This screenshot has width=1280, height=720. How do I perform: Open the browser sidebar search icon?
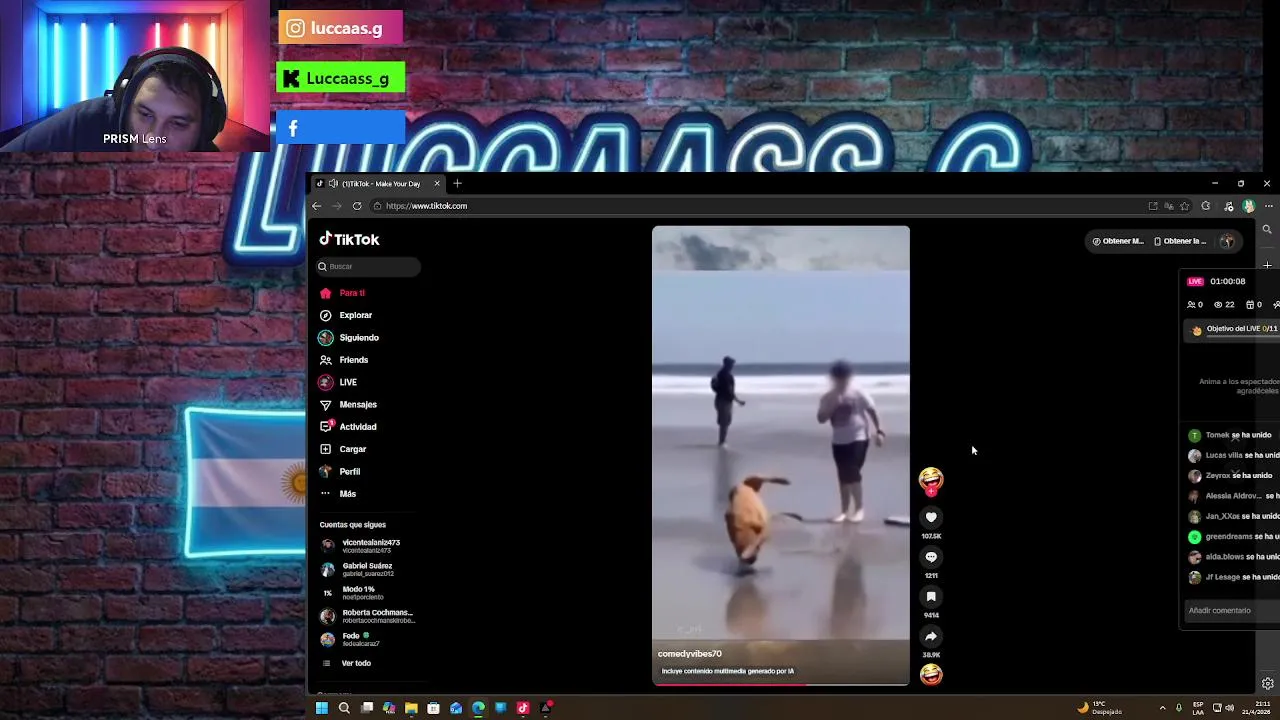click(x=1267, y=229)
